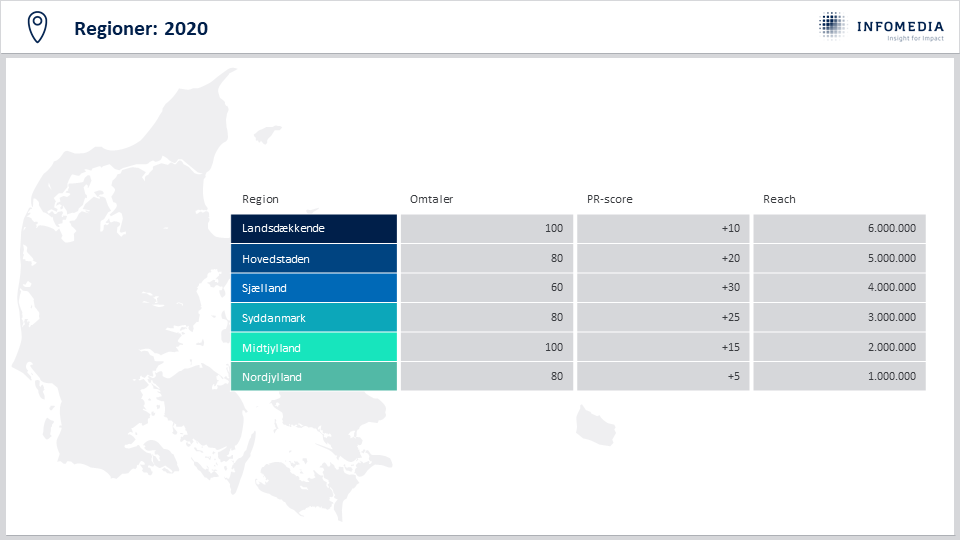This screenshot has height=540, width=960.
Task: Click the Omtaler column header
Action: tap(432, 199)
